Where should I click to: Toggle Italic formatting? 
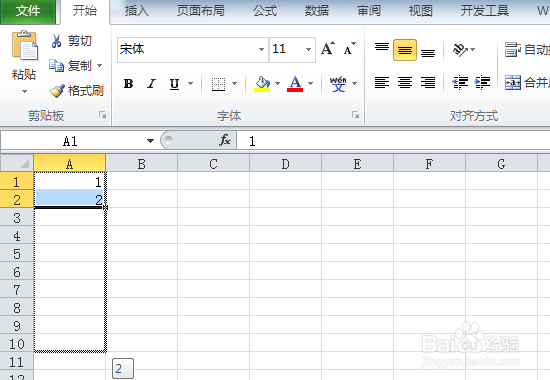click(152, 84)
